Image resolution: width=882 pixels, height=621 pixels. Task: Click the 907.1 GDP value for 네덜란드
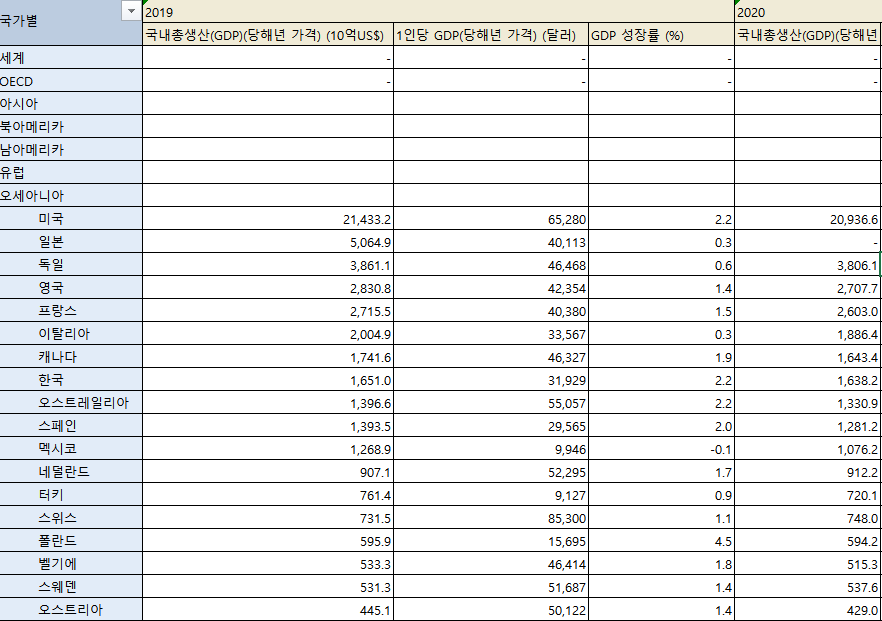(x=268, y=472)
